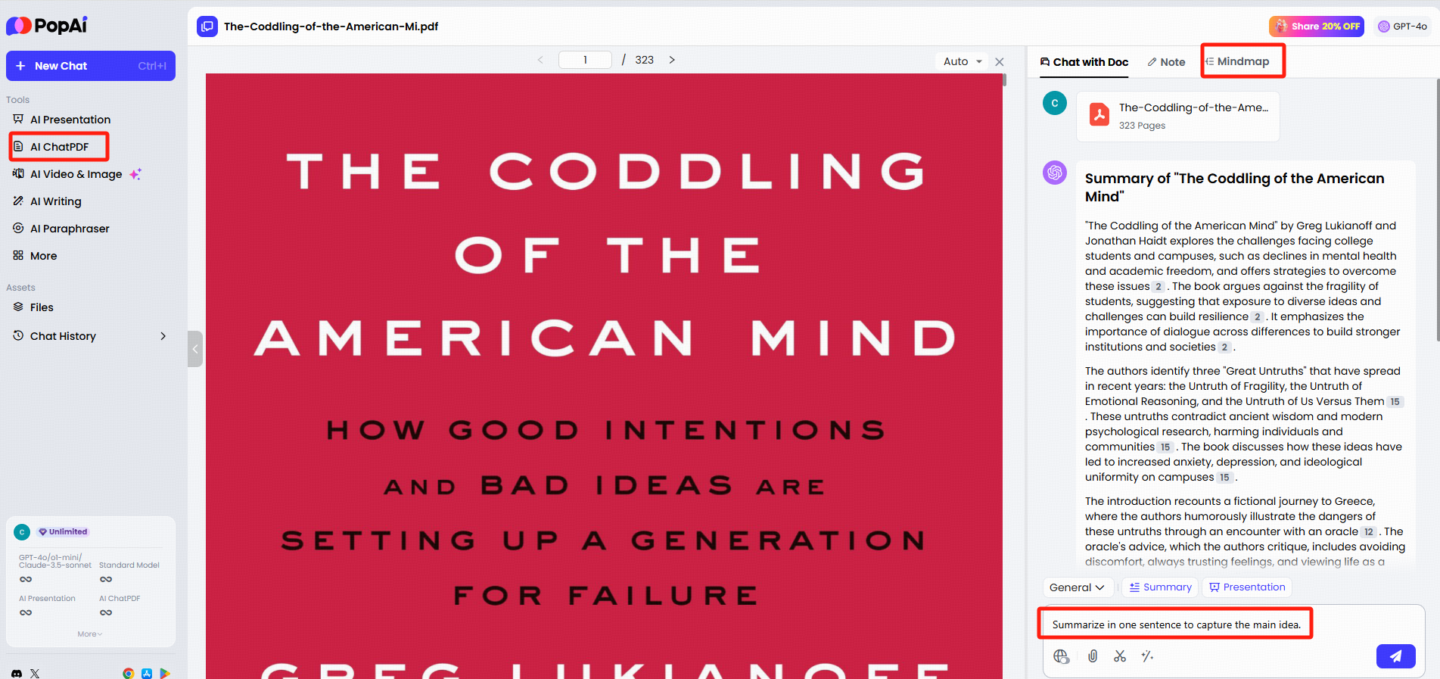Switch to the Note tab
1440x679 pixels.
tap(1166, 62)
